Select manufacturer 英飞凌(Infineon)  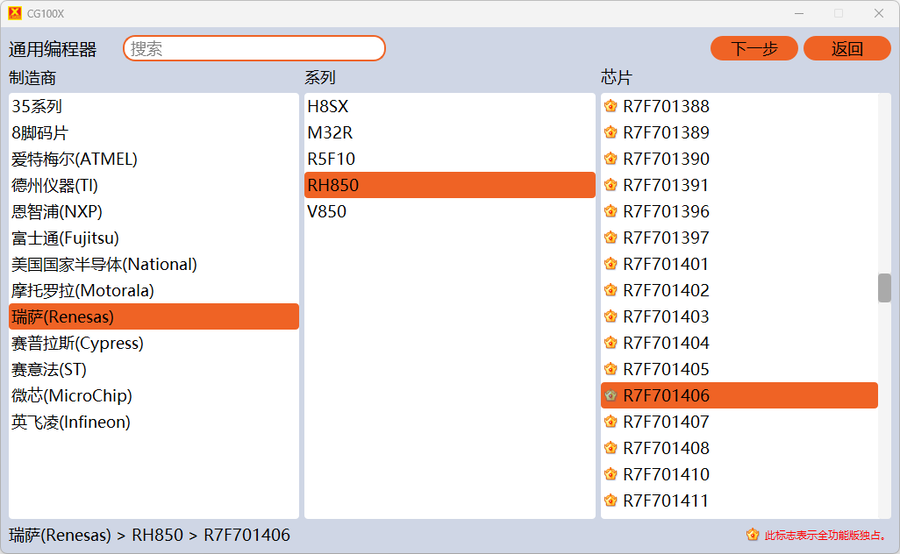click(71, 422)
